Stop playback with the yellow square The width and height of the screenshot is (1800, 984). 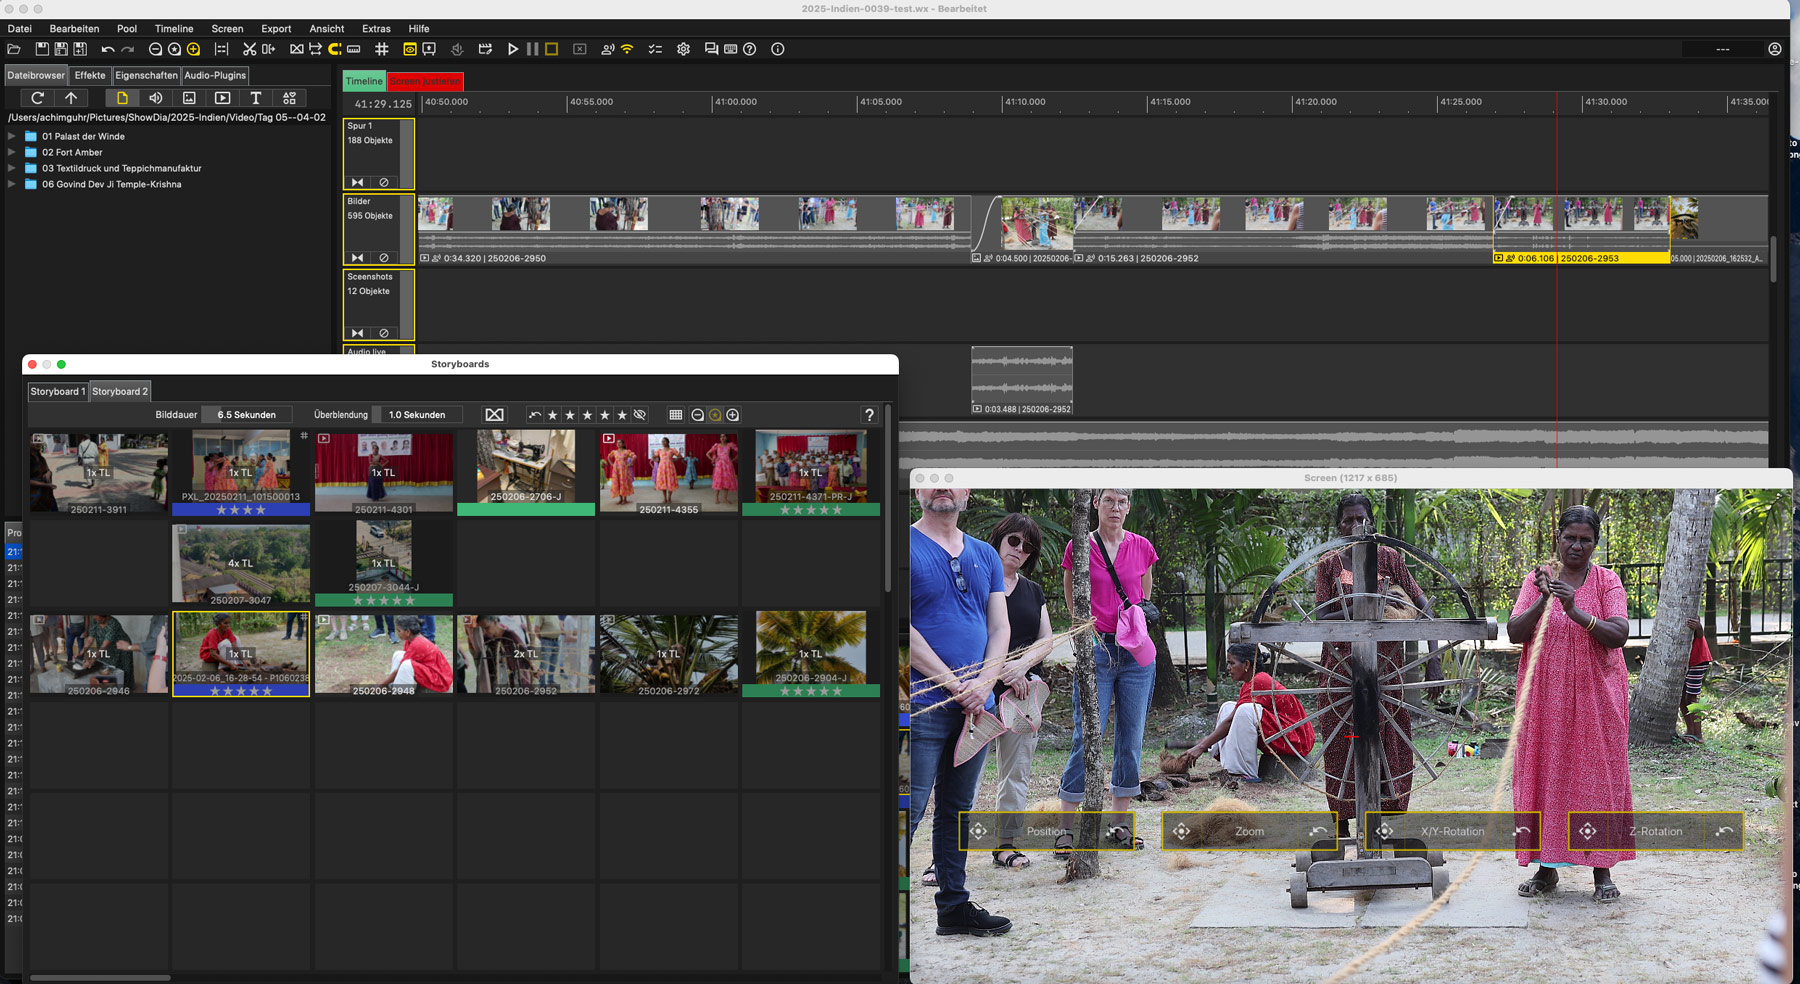(x=551, y=49)
